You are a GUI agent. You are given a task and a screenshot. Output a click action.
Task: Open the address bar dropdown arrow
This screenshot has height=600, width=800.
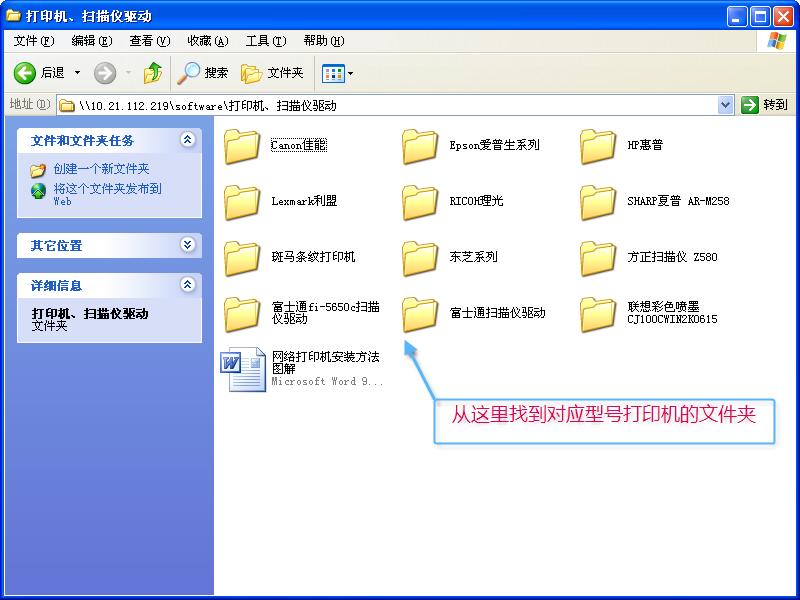point(726,104)
